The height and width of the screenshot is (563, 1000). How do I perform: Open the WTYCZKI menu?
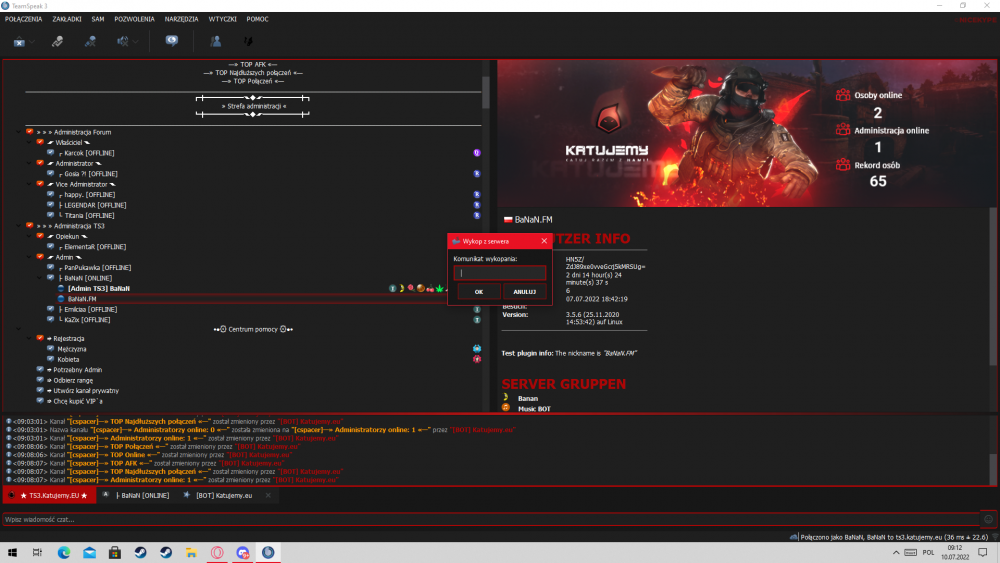click(x=223, y=19)
